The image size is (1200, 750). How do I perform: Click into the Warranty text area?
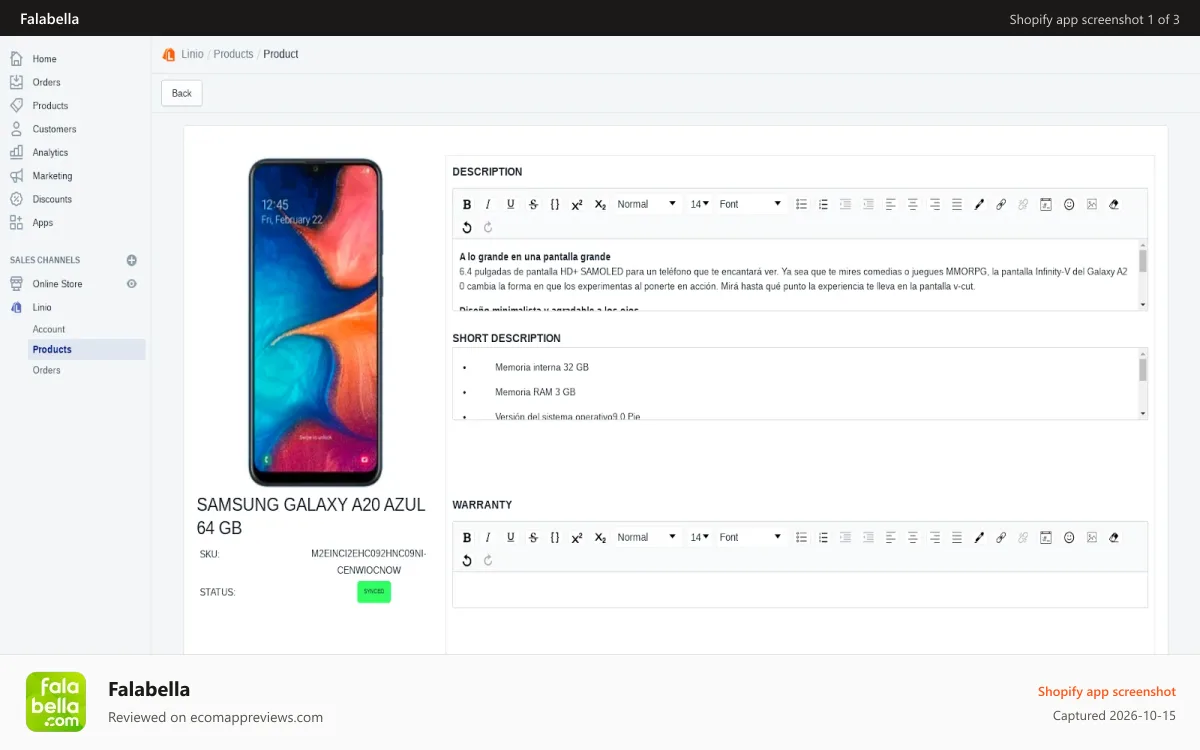(x=800, y=589)
